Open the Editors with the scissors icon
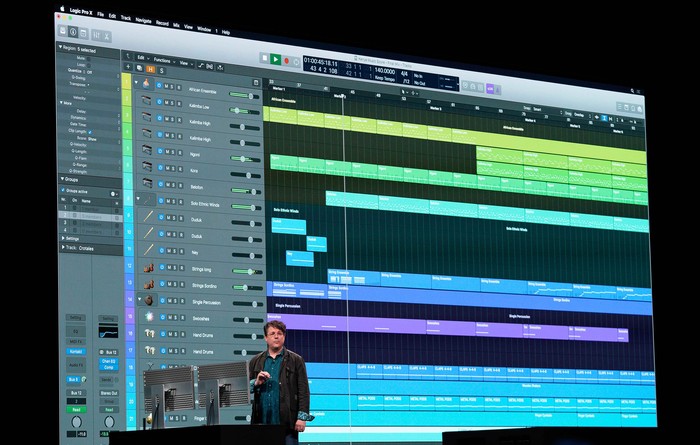This screenshot has width=700, height=445. pyautogui.click(x=107, y=37)
